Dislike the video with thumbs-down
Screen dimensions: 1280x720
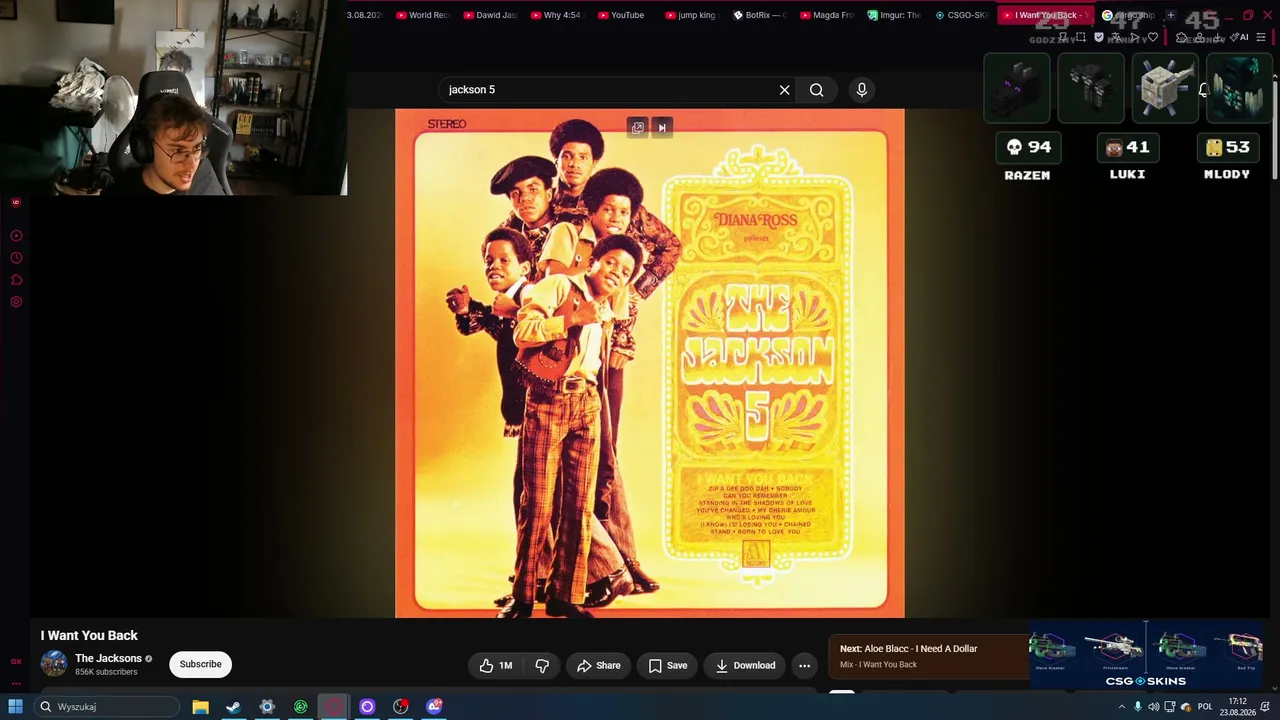point(542,665)
